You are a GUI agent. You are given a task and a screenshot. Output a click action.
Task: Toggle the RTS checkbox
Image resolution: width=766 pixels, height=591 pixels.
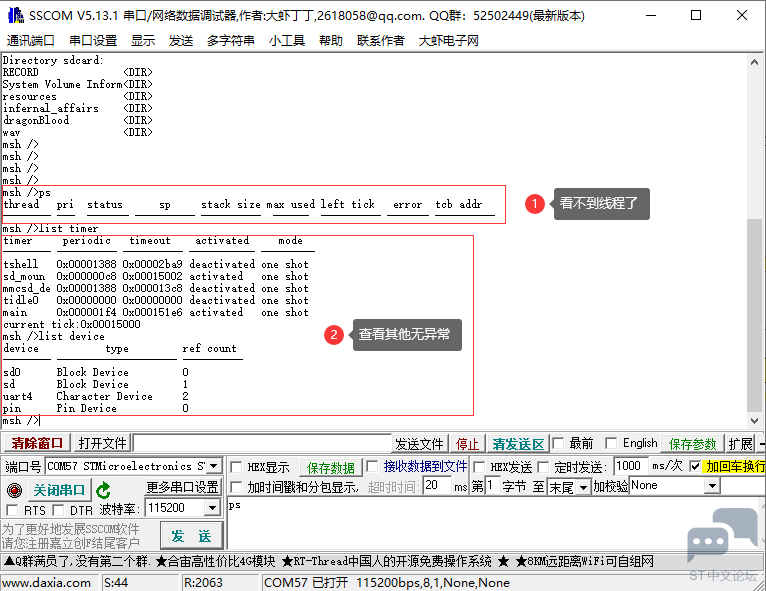coord(12,510)
